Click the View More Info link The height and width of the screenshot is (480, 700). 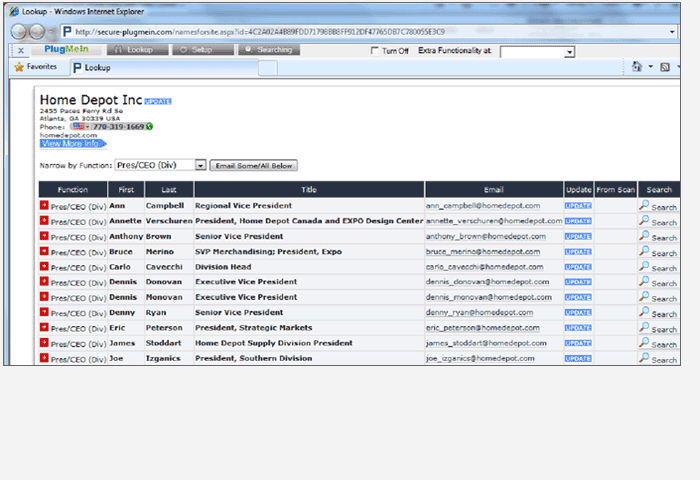pyautogui.click(x=73, y=143)
